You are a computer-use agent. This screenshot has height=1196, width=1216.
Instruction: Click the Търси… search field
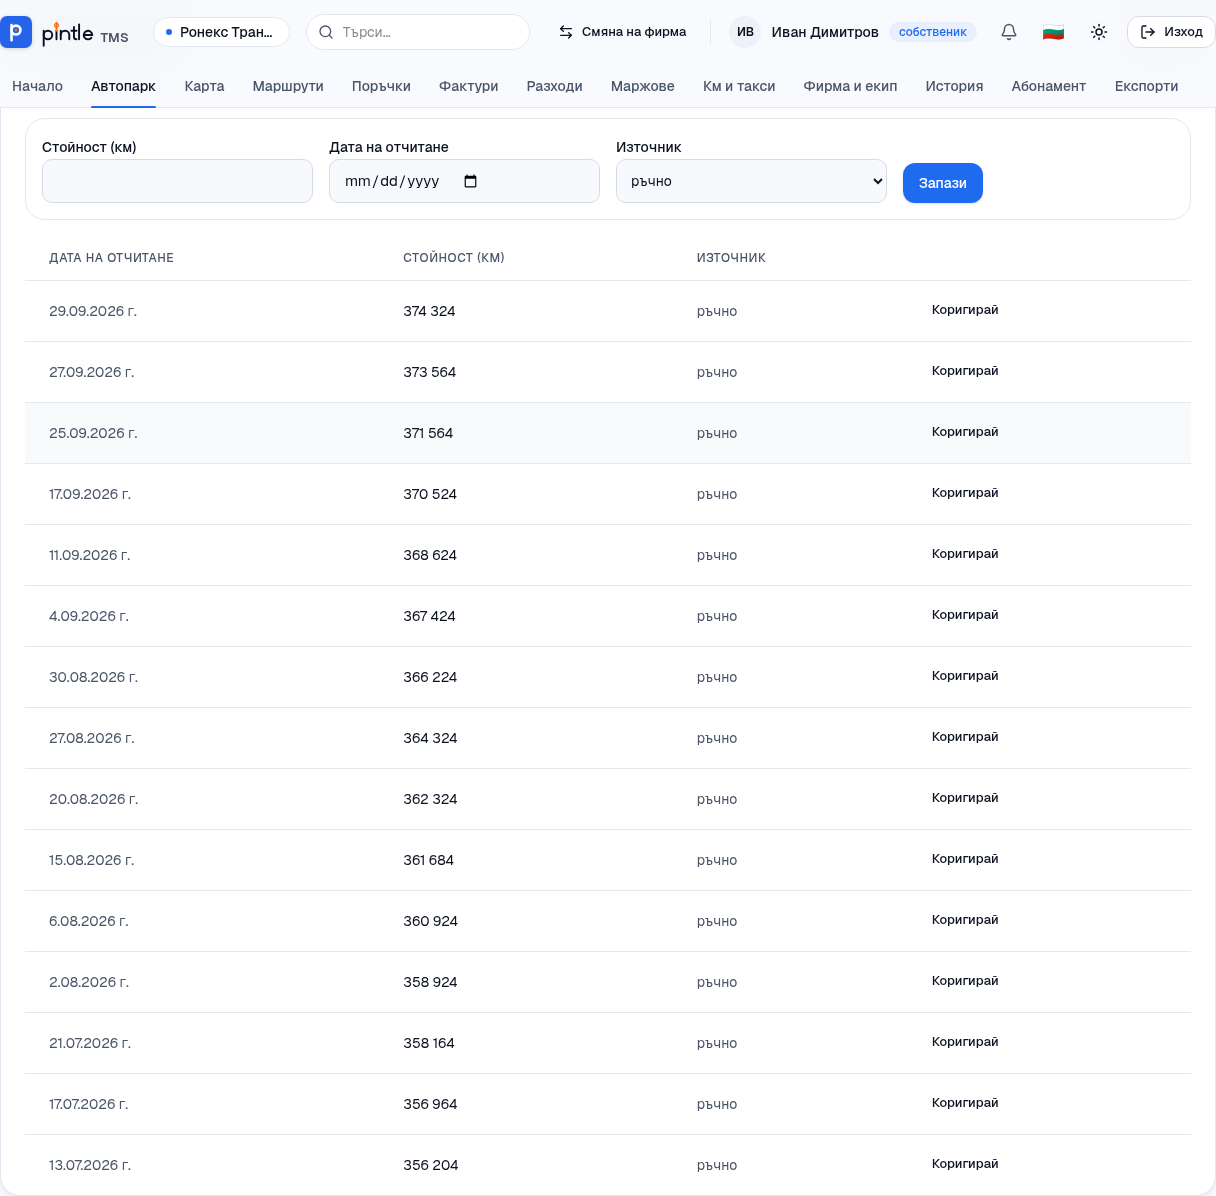418,32
